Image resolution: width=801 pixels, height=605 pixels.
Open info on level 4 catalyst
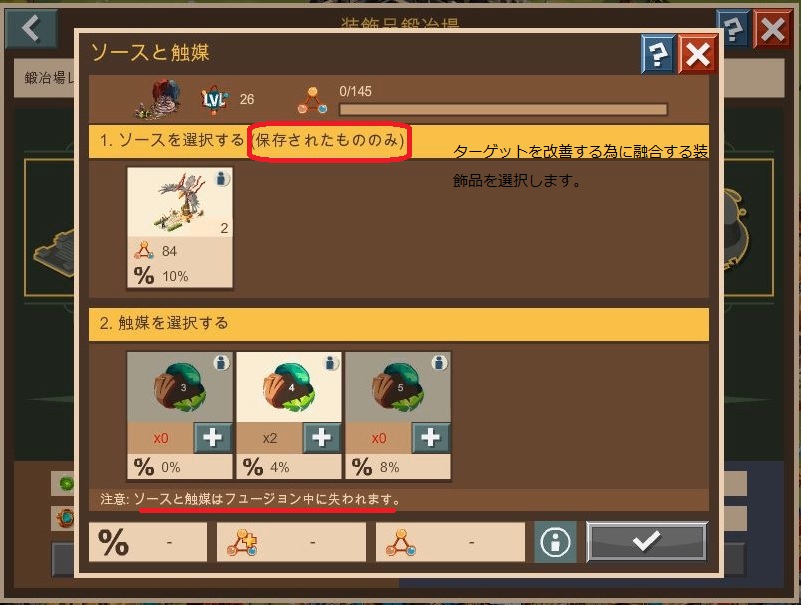click(331, 363)
